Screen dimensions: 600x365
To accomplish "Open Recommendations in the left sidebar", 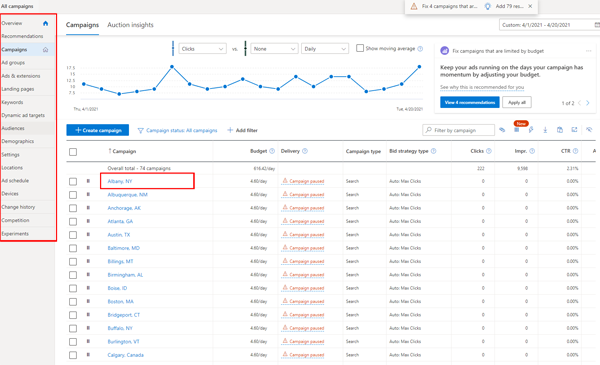I will (x=22, y=36).
